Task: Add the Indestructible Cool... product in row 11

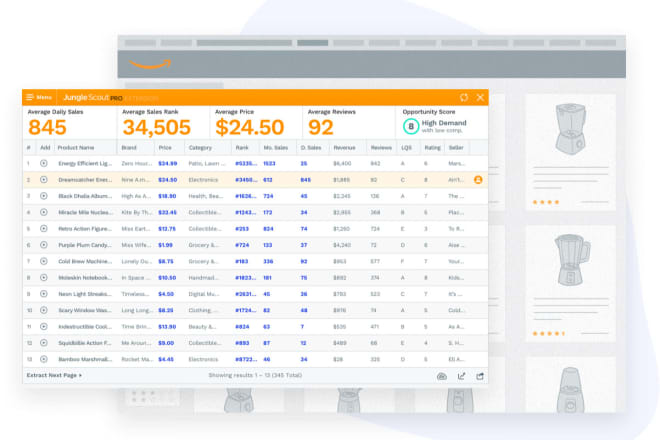Action: point(44,327)
